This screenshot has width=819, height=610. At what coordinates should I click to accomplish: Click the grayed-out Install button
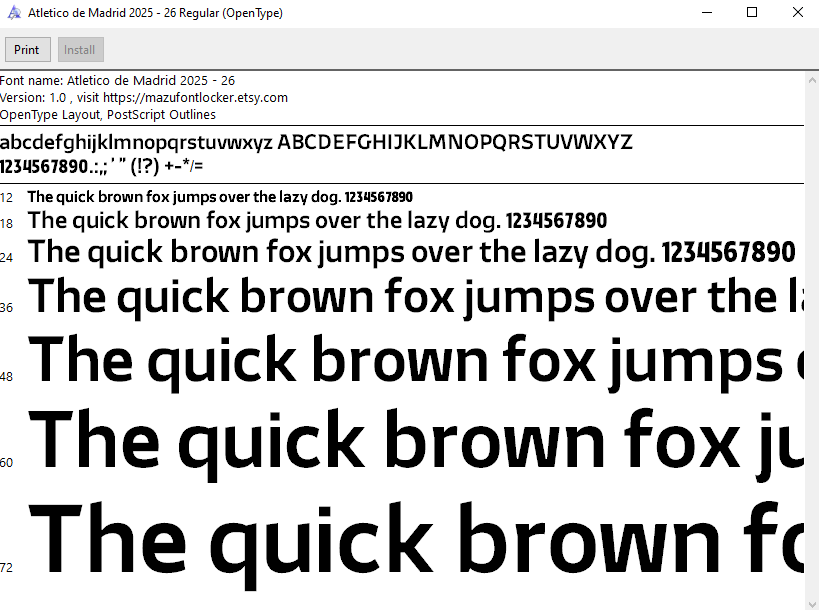[80, 50]
